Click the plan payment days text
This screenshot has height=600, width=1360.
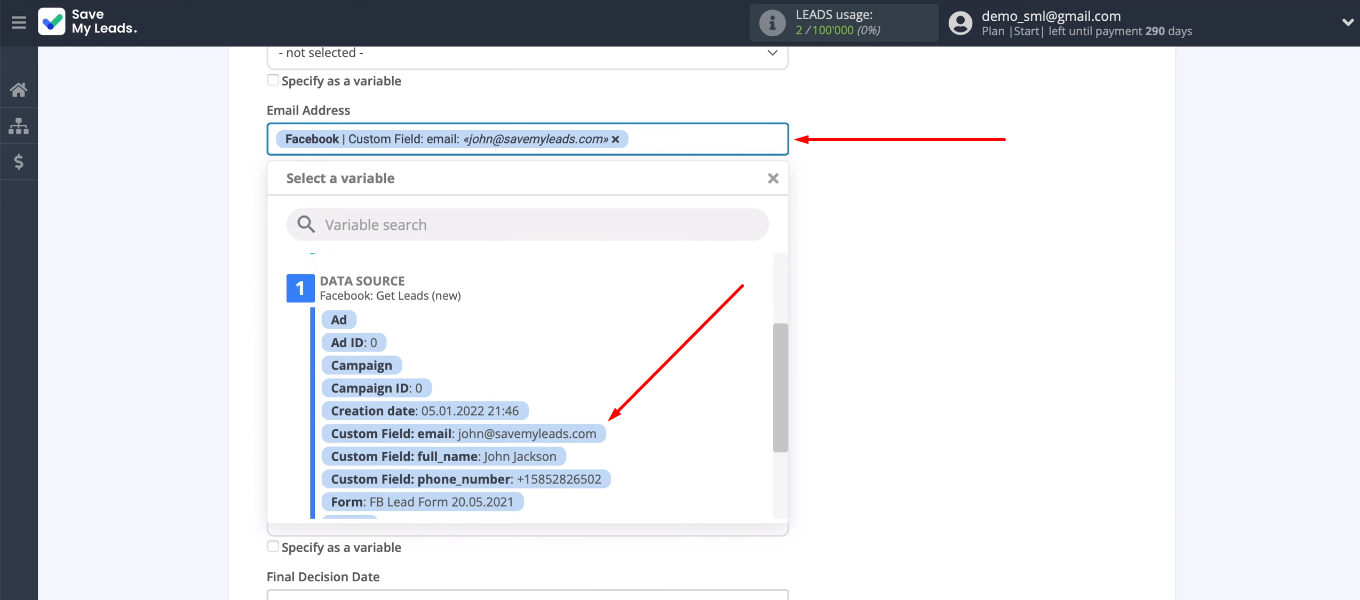1087,31
